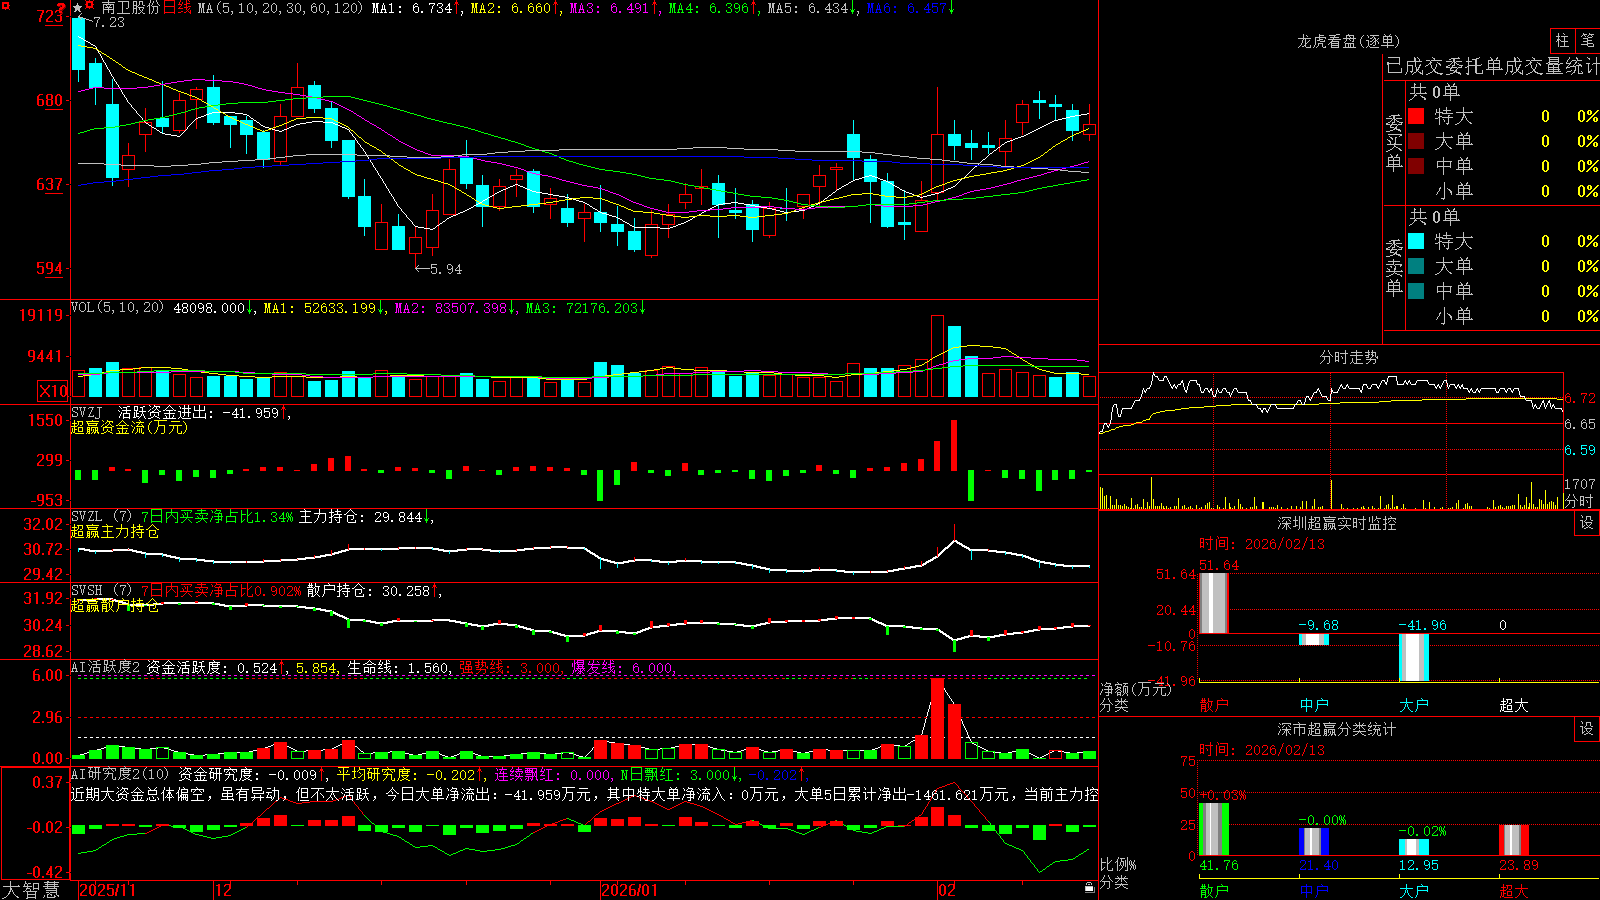
Task: Click the dark red 大单 buy order swatch
Action: pos(1416,141)
